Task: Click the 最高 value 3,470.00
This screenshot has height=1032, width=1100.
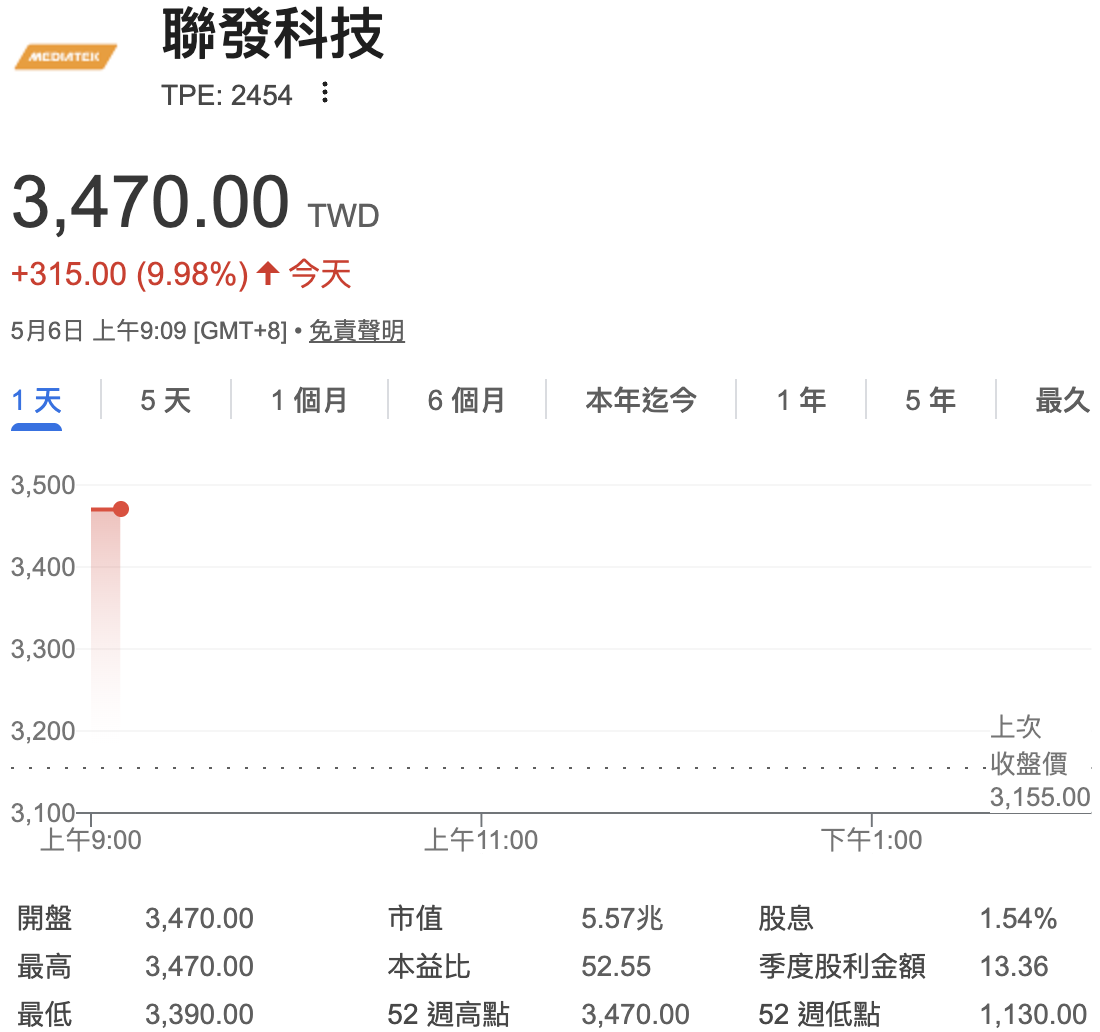Action: click(x=199, y=966)
